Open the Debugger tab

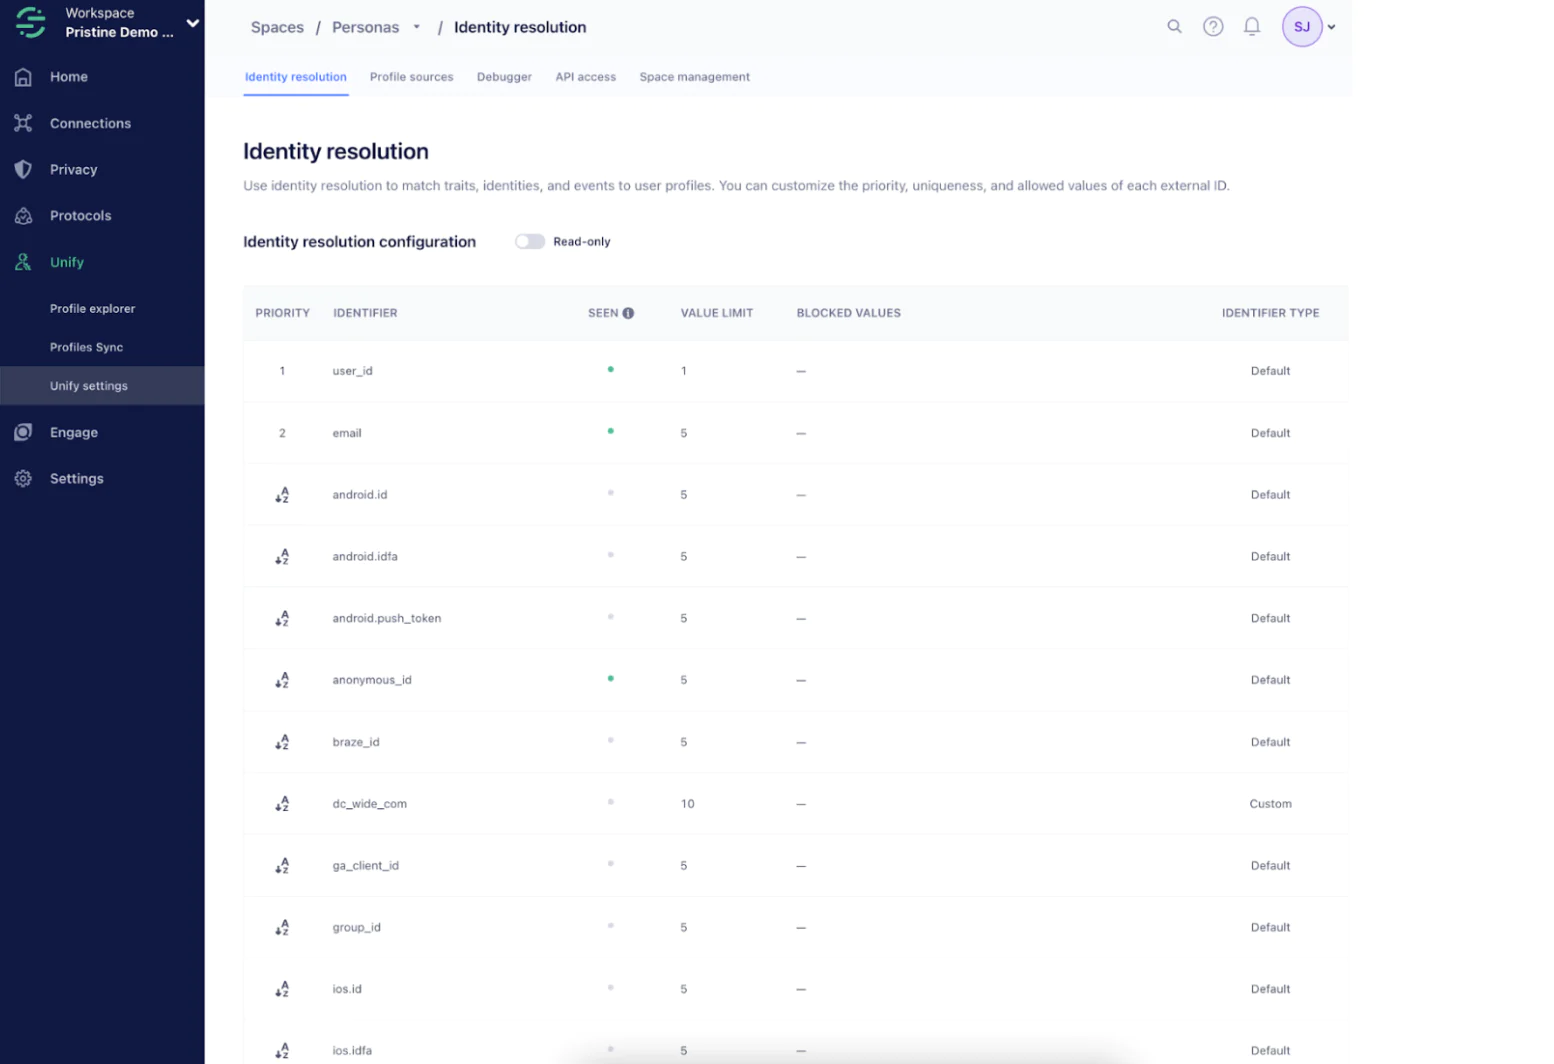[x=504, y=77]
